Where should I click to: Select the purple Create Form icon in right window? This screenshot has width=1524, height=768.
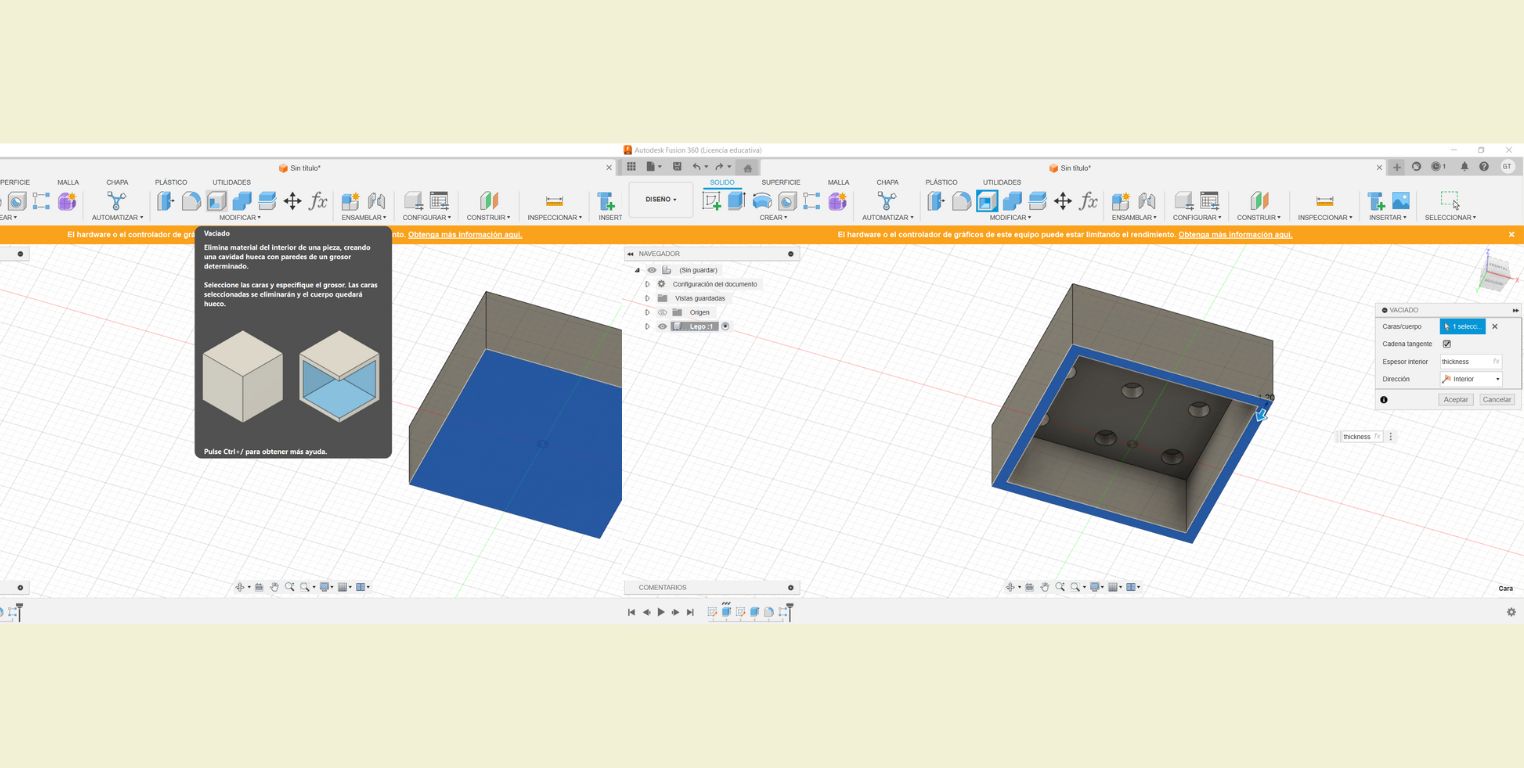(x=837, y=201)
